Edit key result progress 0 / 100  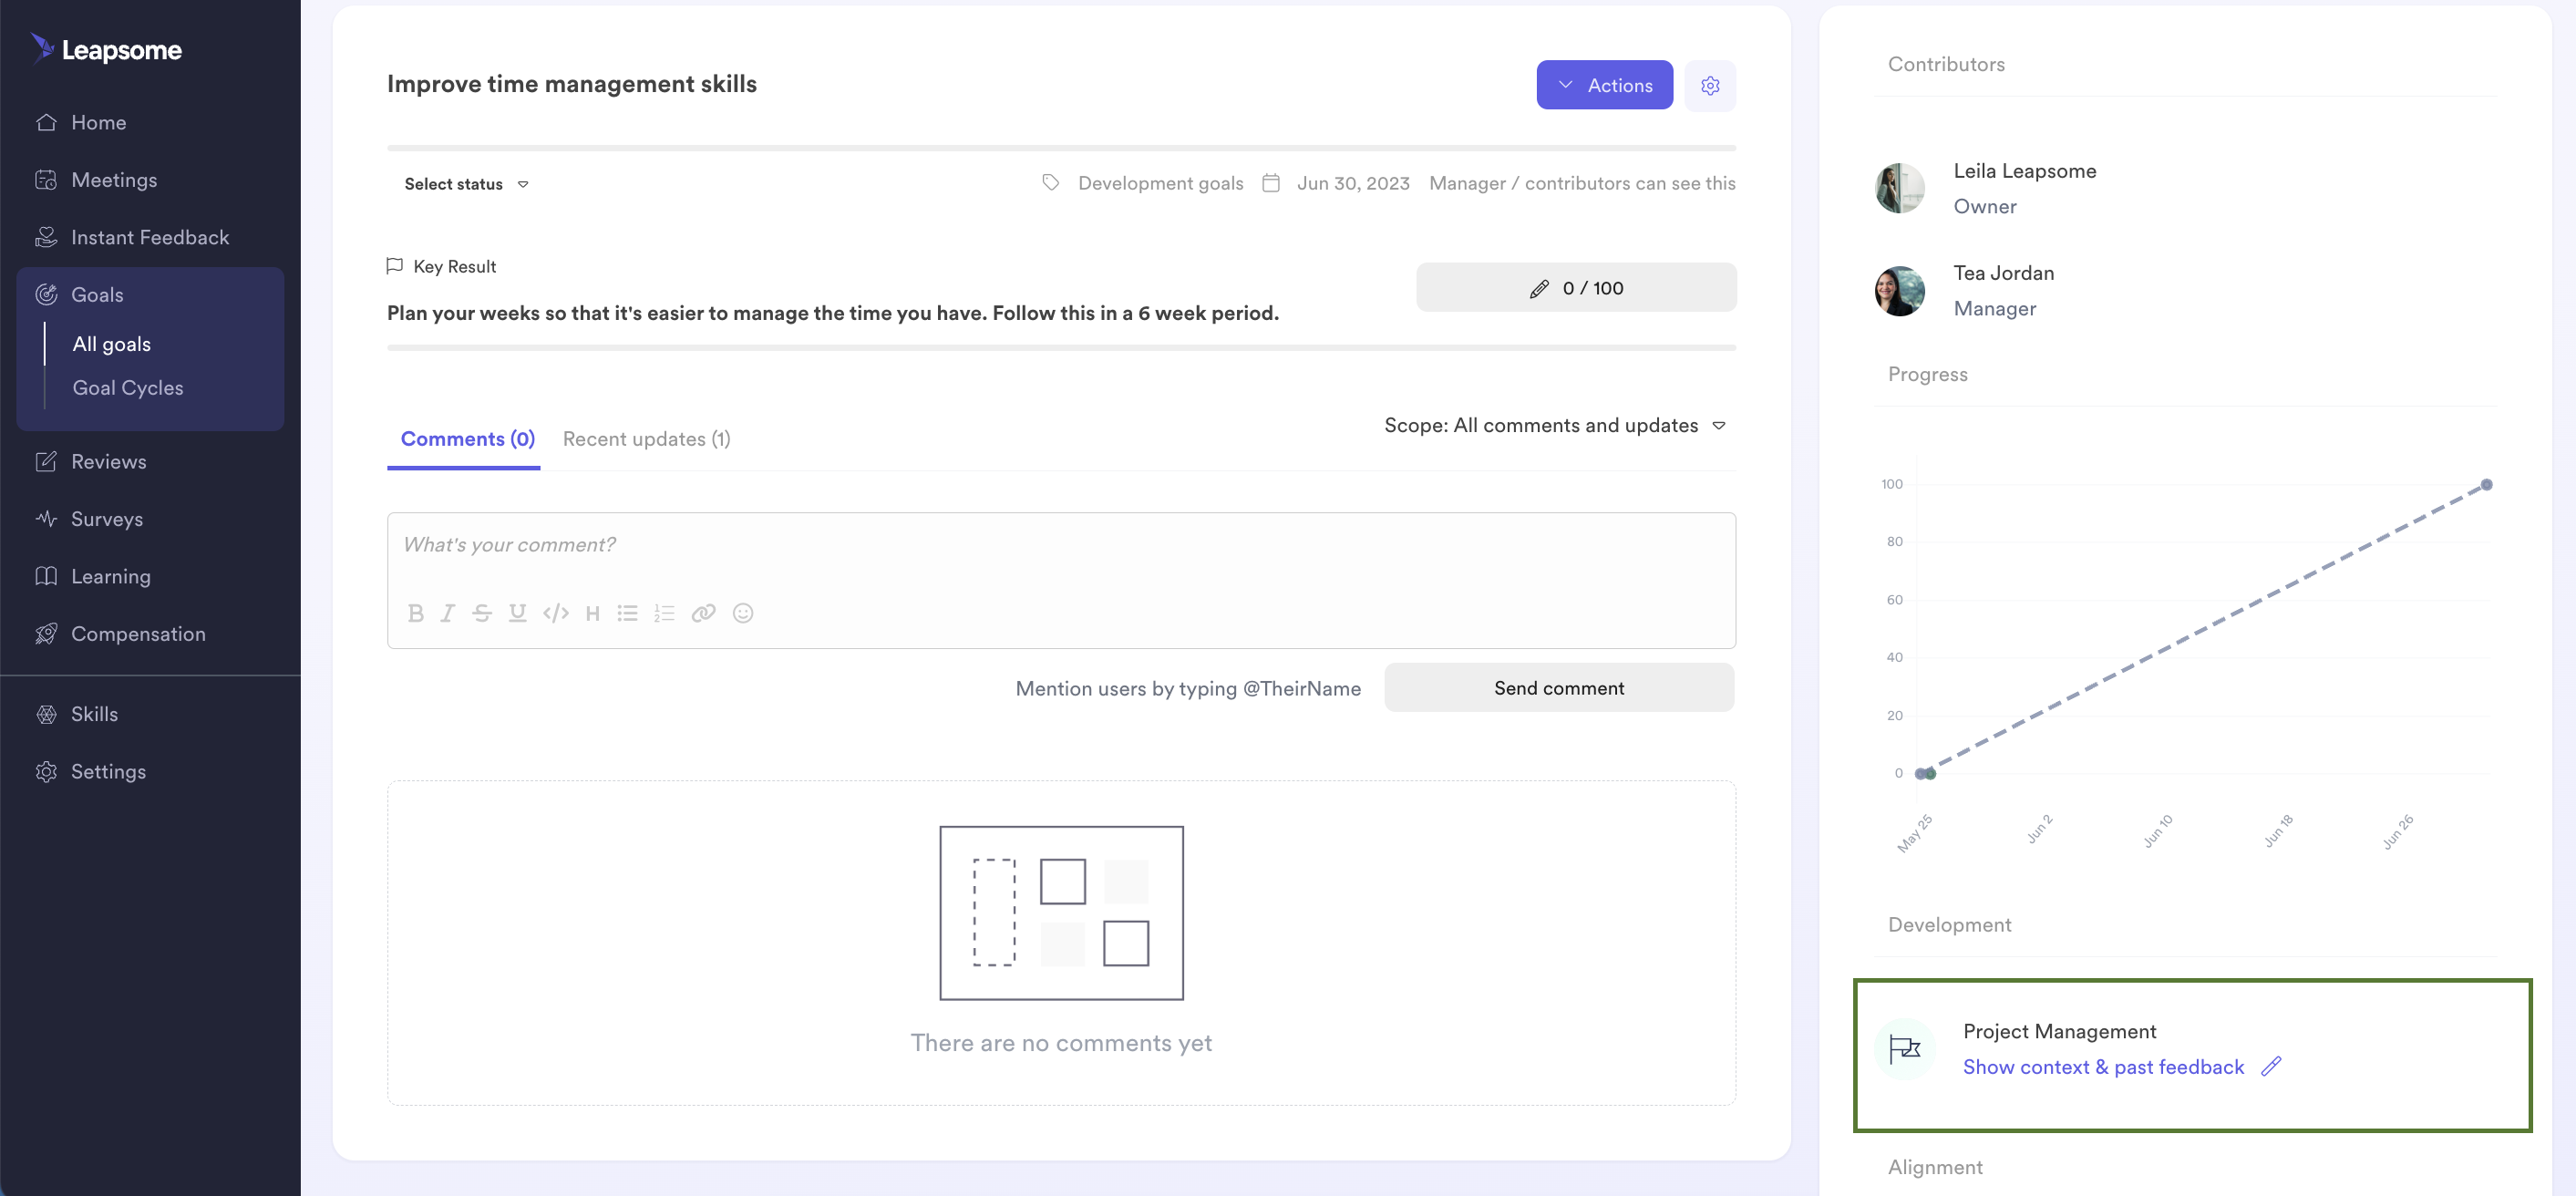coord(1576,288)
